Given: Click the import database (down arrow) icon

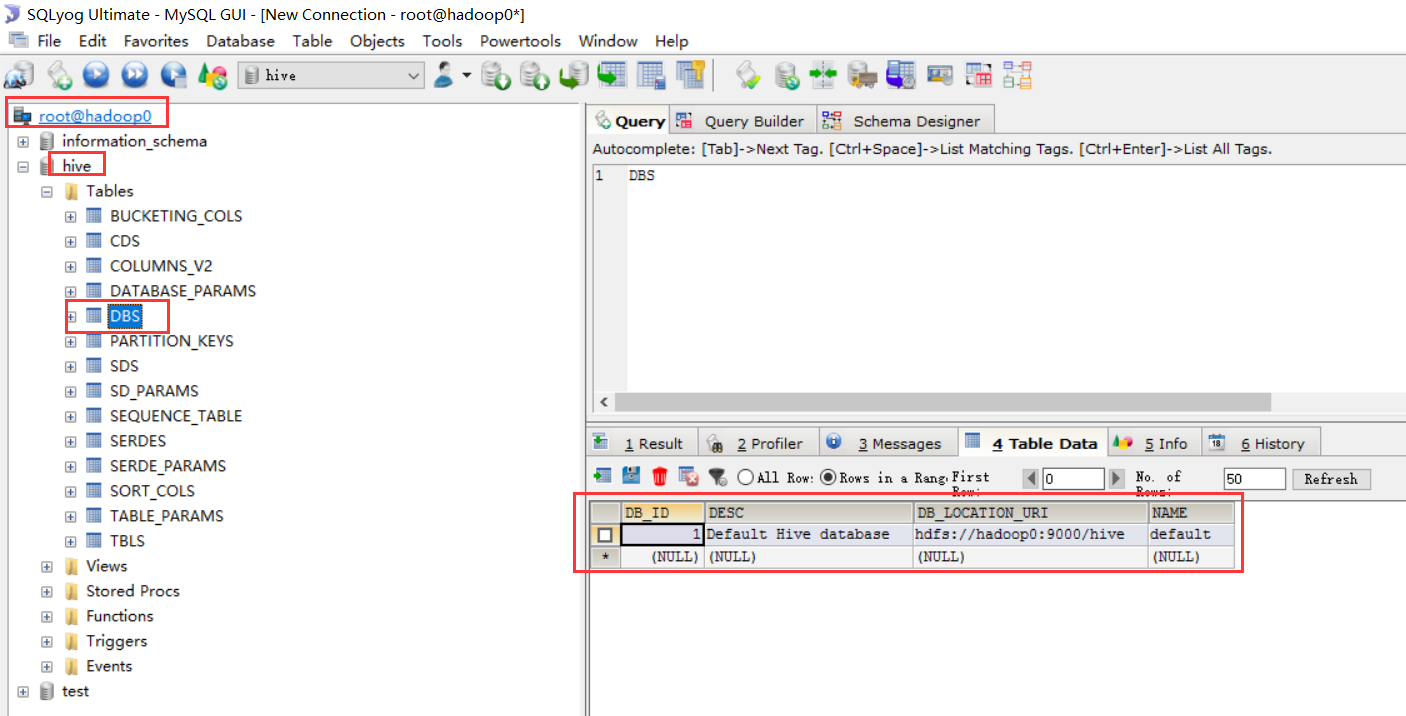Looking at the screenshot, I should [x=497, y=75].
